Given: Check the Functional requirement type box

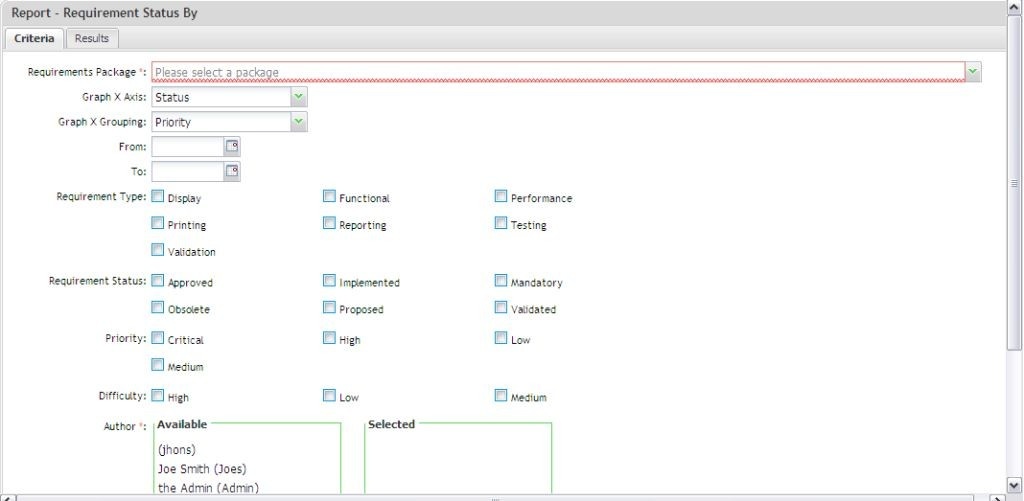Looking at the screenshot, I should [x=329, y=197].
